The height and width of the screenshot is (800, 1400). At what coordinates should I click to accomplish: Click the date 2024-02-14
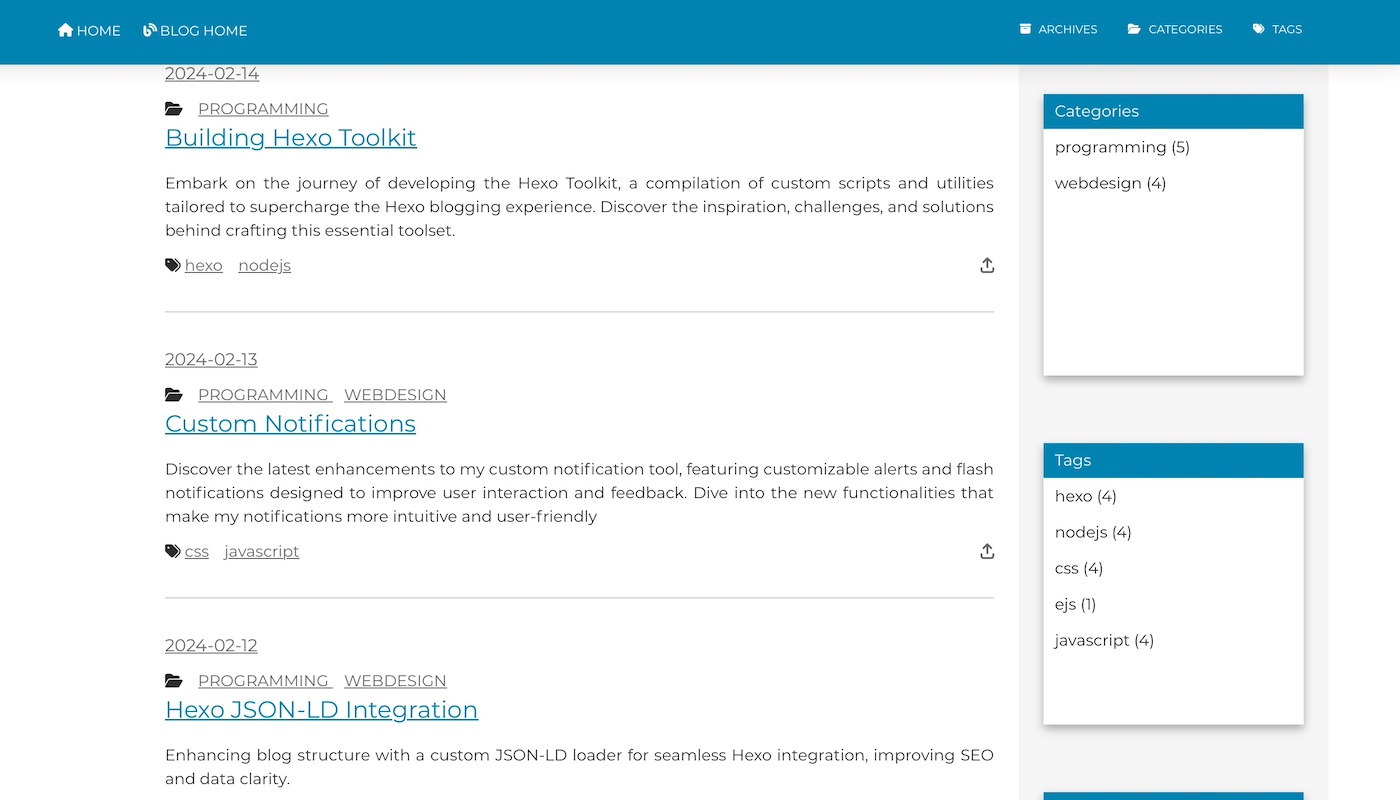pos(212,73)
